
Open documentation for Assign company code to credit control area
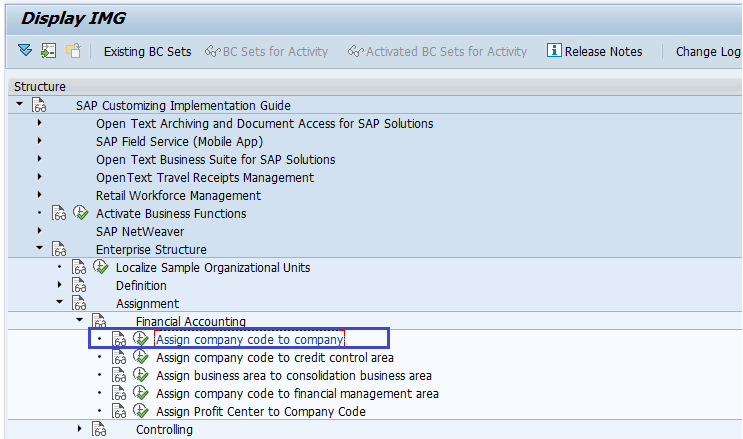tap(119, 357)
